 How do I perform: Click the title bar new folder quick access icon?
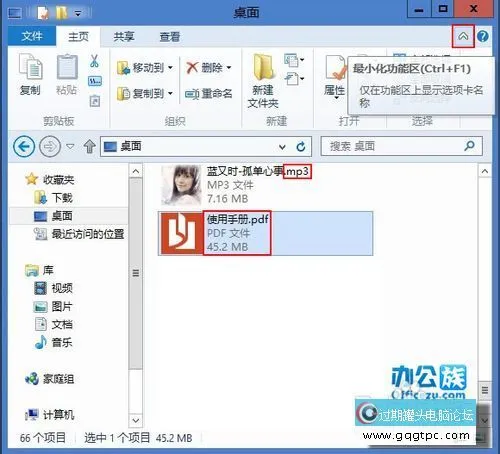click(x=61, y=13)
